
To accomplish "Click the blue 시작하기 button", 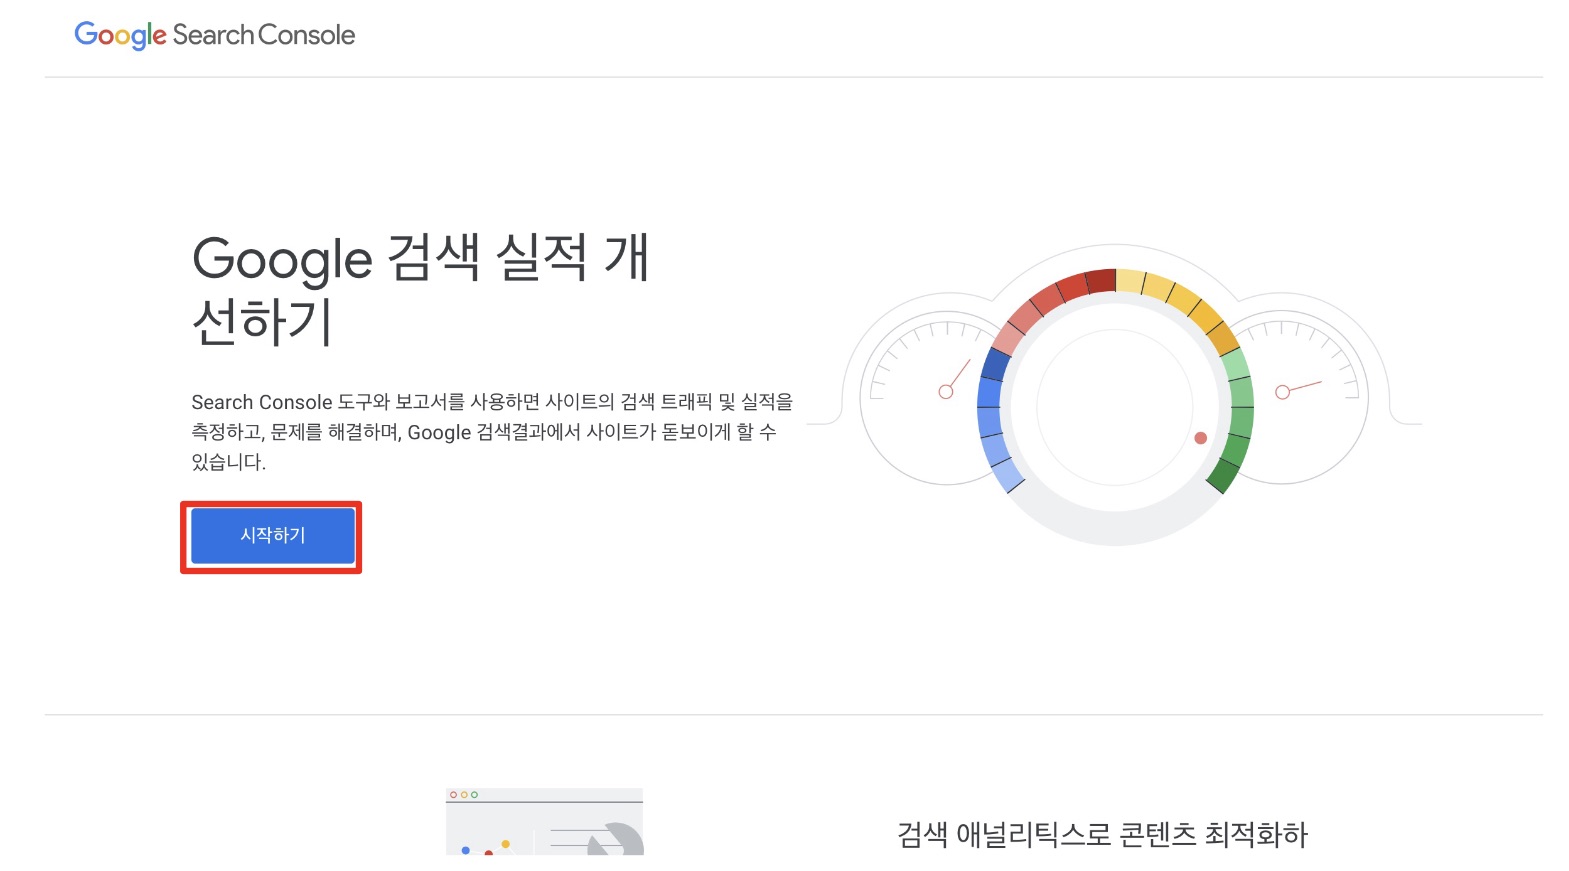I will [272, 536].
